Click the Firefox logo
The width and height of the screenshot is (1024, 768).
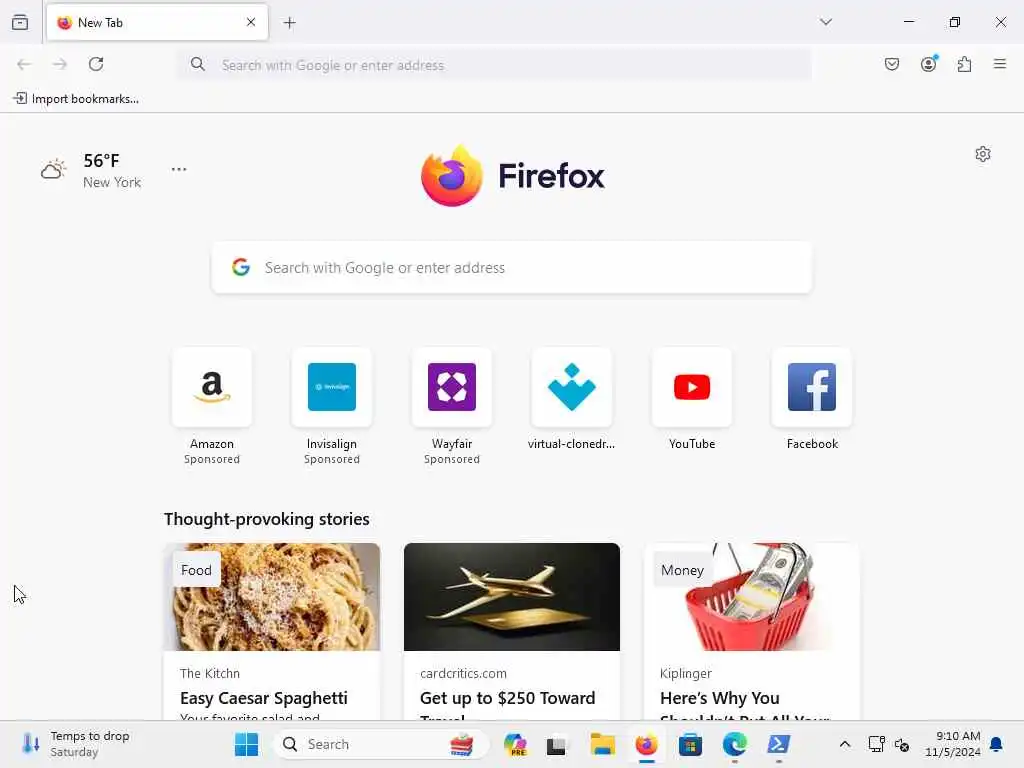pos(513,176)
